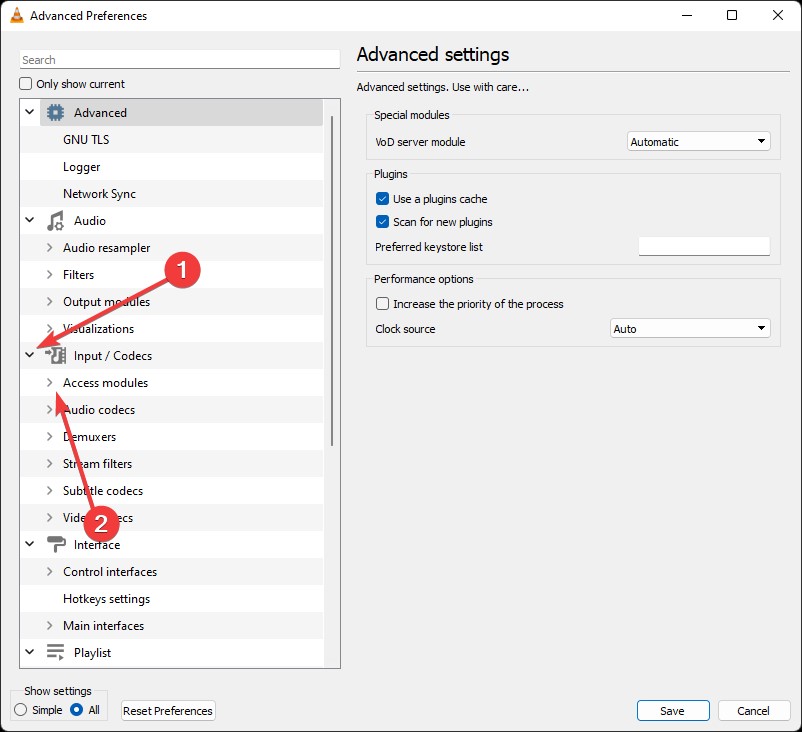Select Logger in the tree

point(81,167)
